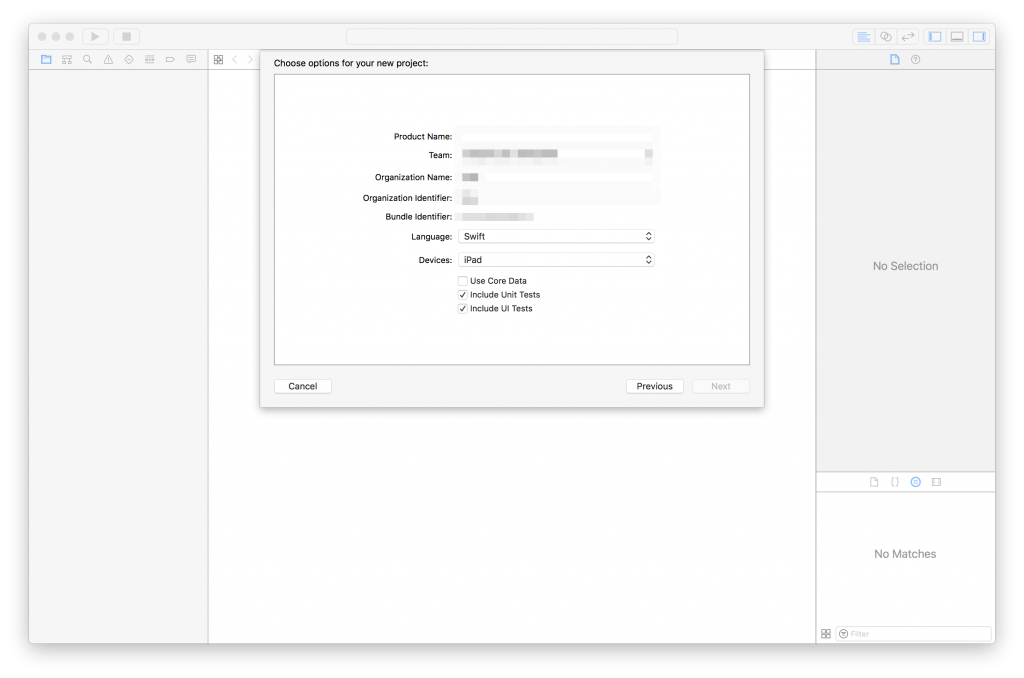Open the Language dropdown showing Swift

pyautogui.click(x=556, y=237)
